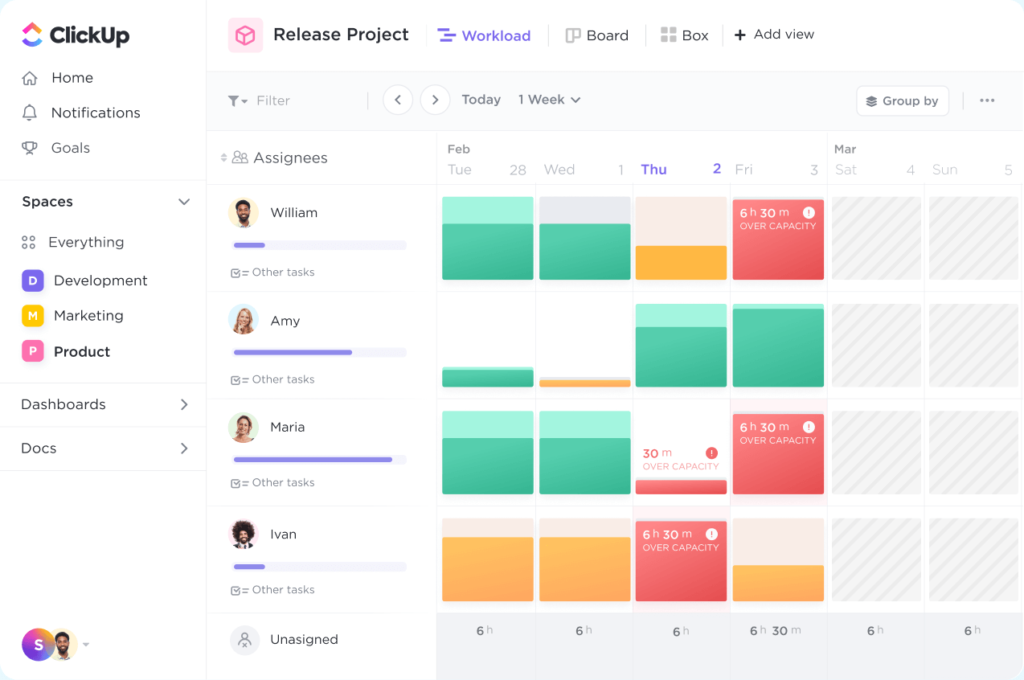1024x680 pixels.
Task: Click the Everything space icon
Action: [x=31, y=242]
